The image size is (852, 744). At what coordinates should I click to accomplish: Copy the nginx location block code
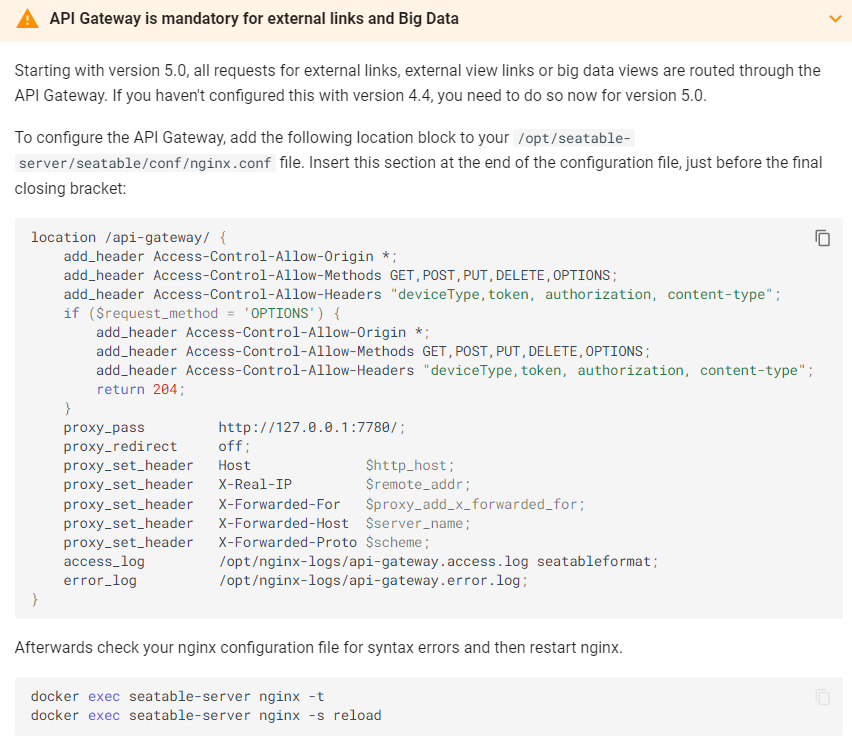(x=822, y=238)
